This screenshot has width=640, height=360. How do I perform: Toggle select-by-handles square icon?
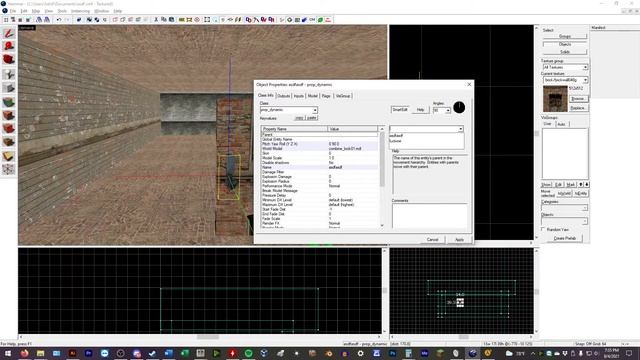pos(207,20)
